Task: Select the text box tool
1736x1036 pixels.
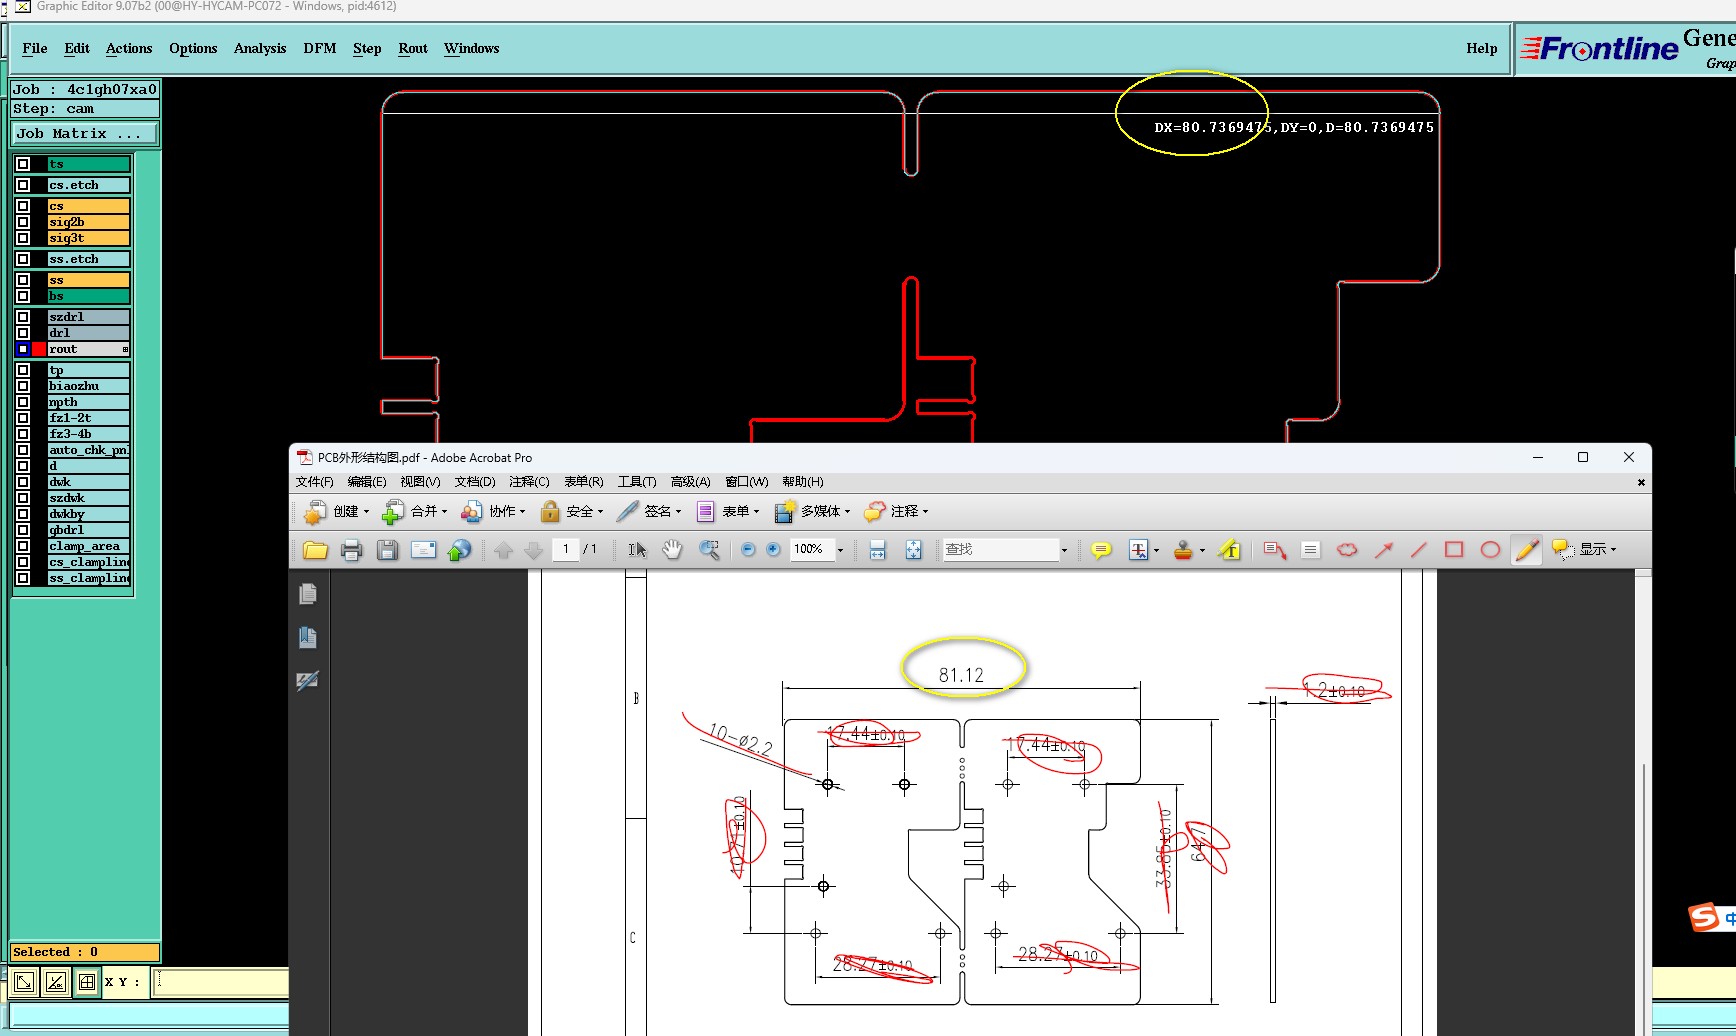Action: click(1311, 550)
